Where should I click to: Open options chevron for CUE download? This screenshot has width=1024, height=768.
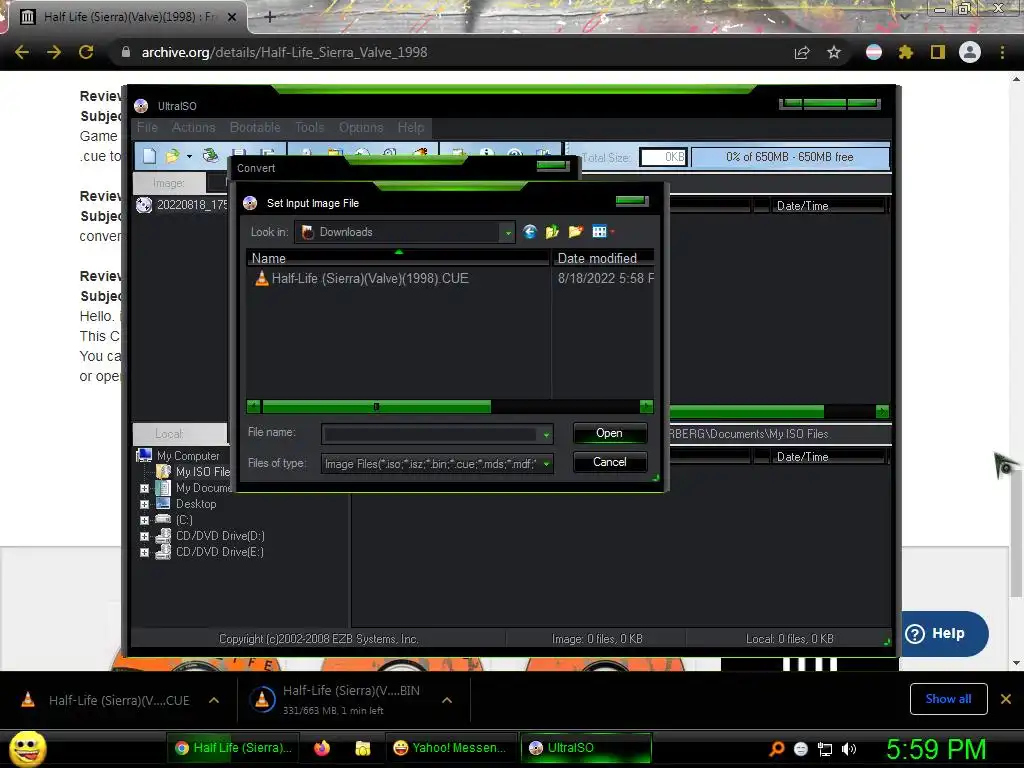pyautogui.click(x=214, y=700)
